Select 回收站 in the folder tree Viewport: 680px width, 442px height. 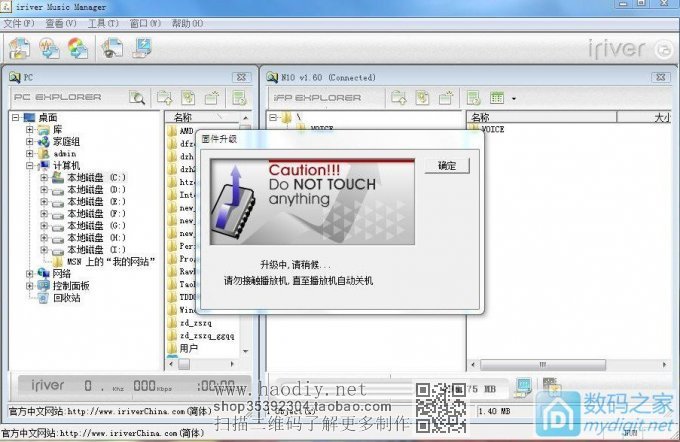click(66, 297)
